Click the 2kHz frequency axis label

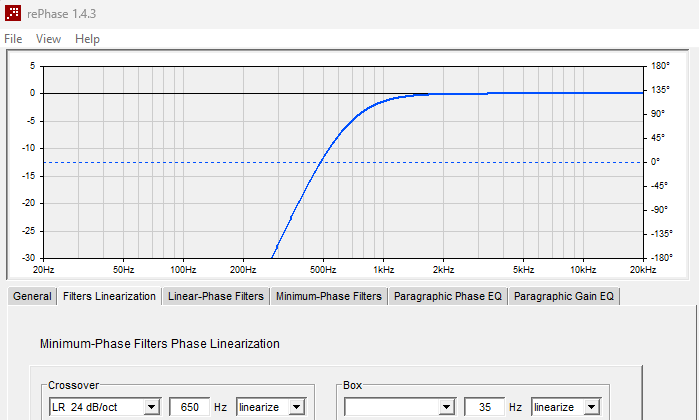pos(444,270)
